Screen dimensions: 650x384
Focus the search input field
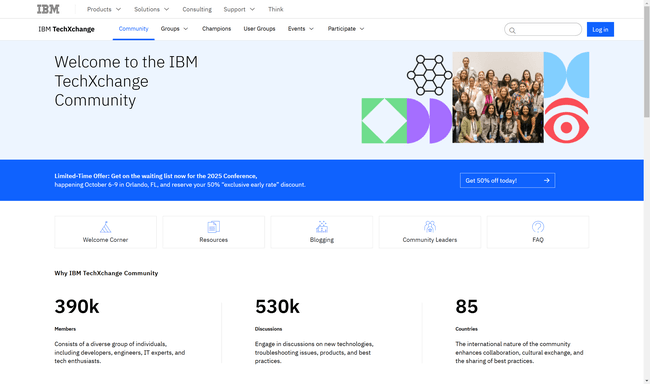point(543,29)
